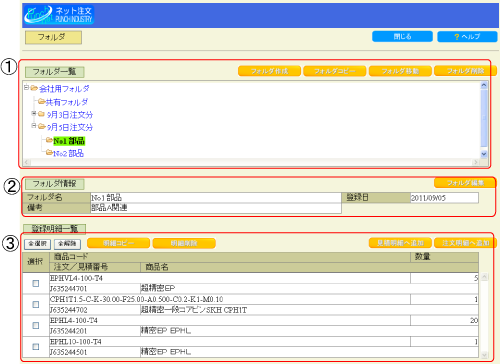Click order number J635244702

tap(68, 310)
